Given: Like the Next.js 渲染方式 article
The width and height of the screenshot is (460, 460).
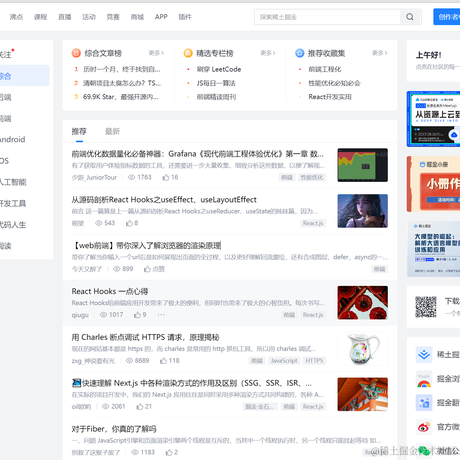Looking at the screenshot, I should pos(140,406).
